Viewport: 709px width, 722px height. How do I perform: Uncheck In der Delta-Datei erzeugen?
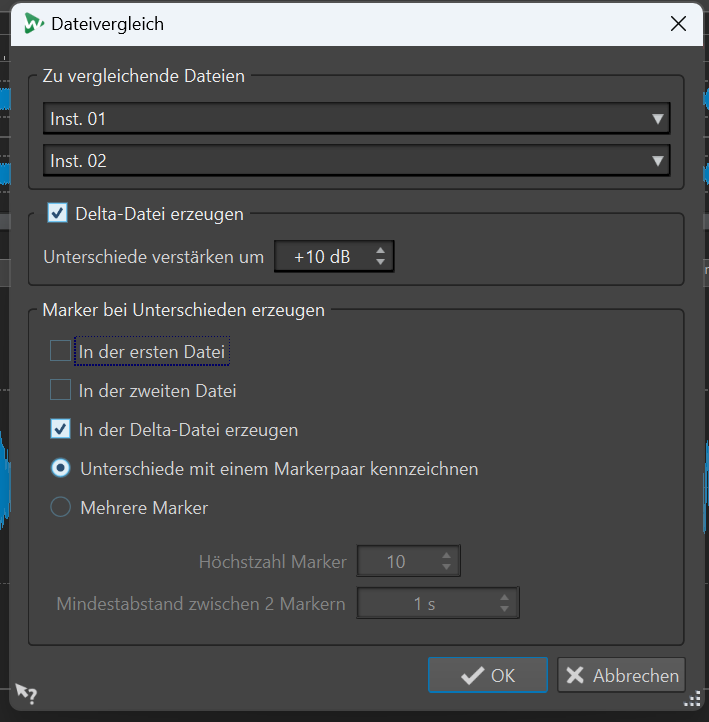(x=61, y=430)
